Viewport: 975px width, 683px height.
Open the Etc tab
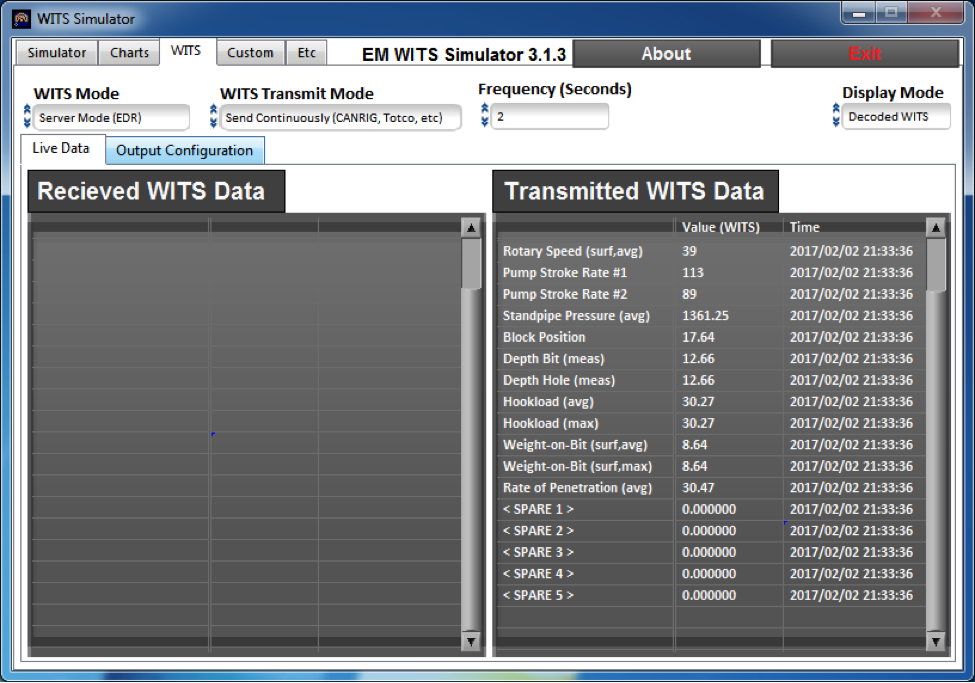pos(306,53)
